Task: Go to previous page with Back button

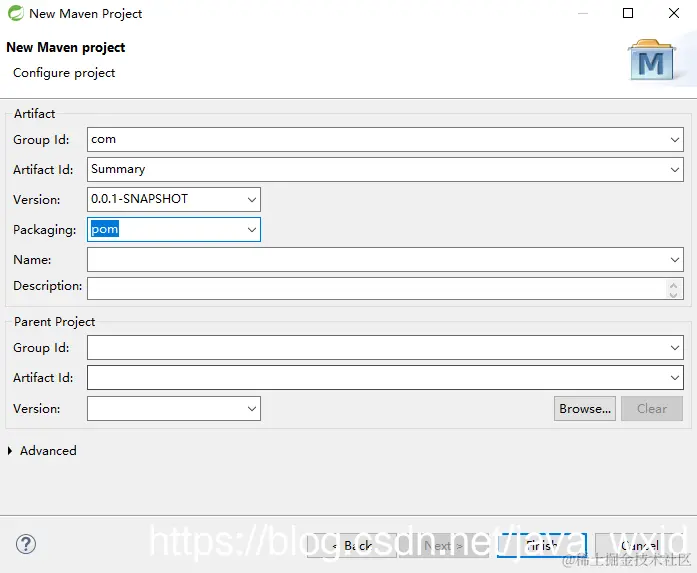Action: [352, 545]
